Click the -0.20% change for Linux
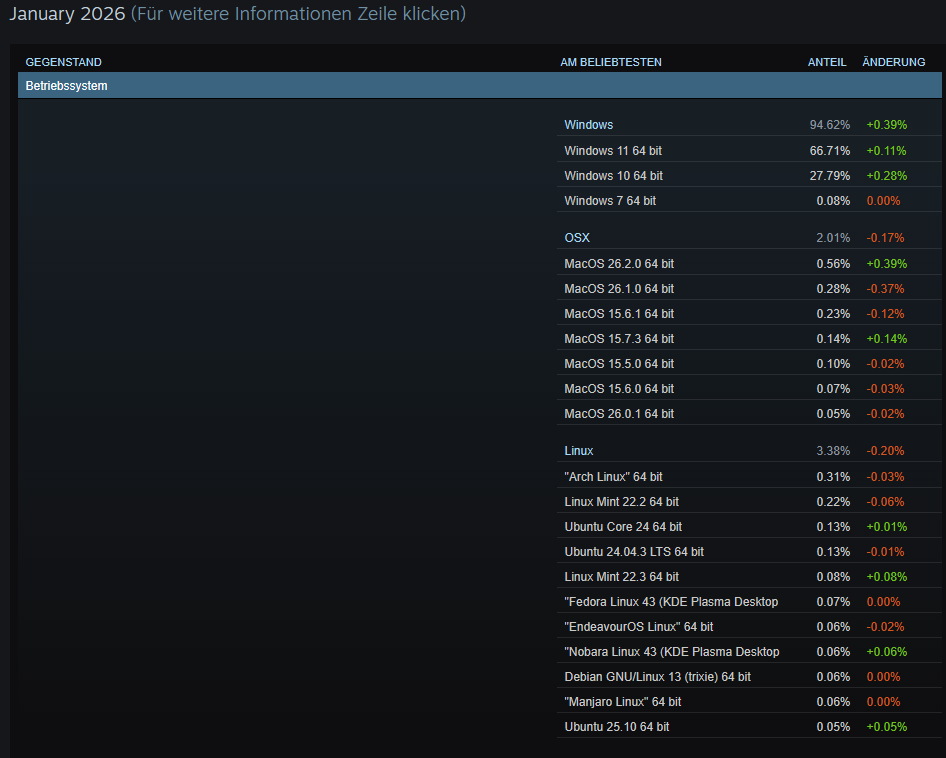The height and width of the screenshot is (758, 946). pyautogui.click(x=885, y=451)
